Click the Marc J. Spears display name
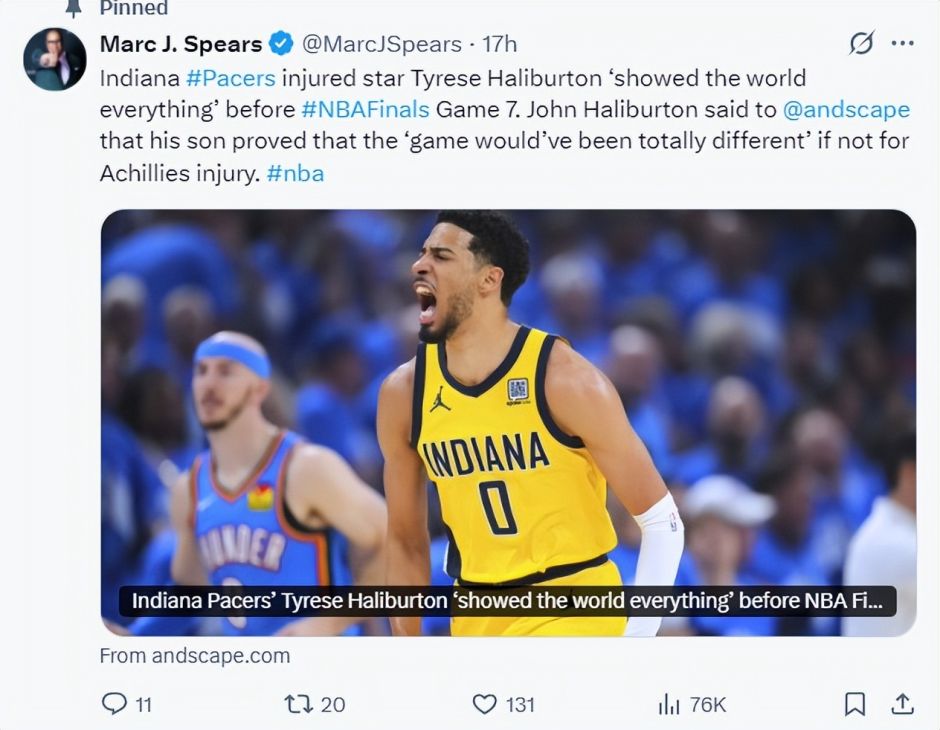The width and height of the screenshot is (940, 730). [181, 44]
